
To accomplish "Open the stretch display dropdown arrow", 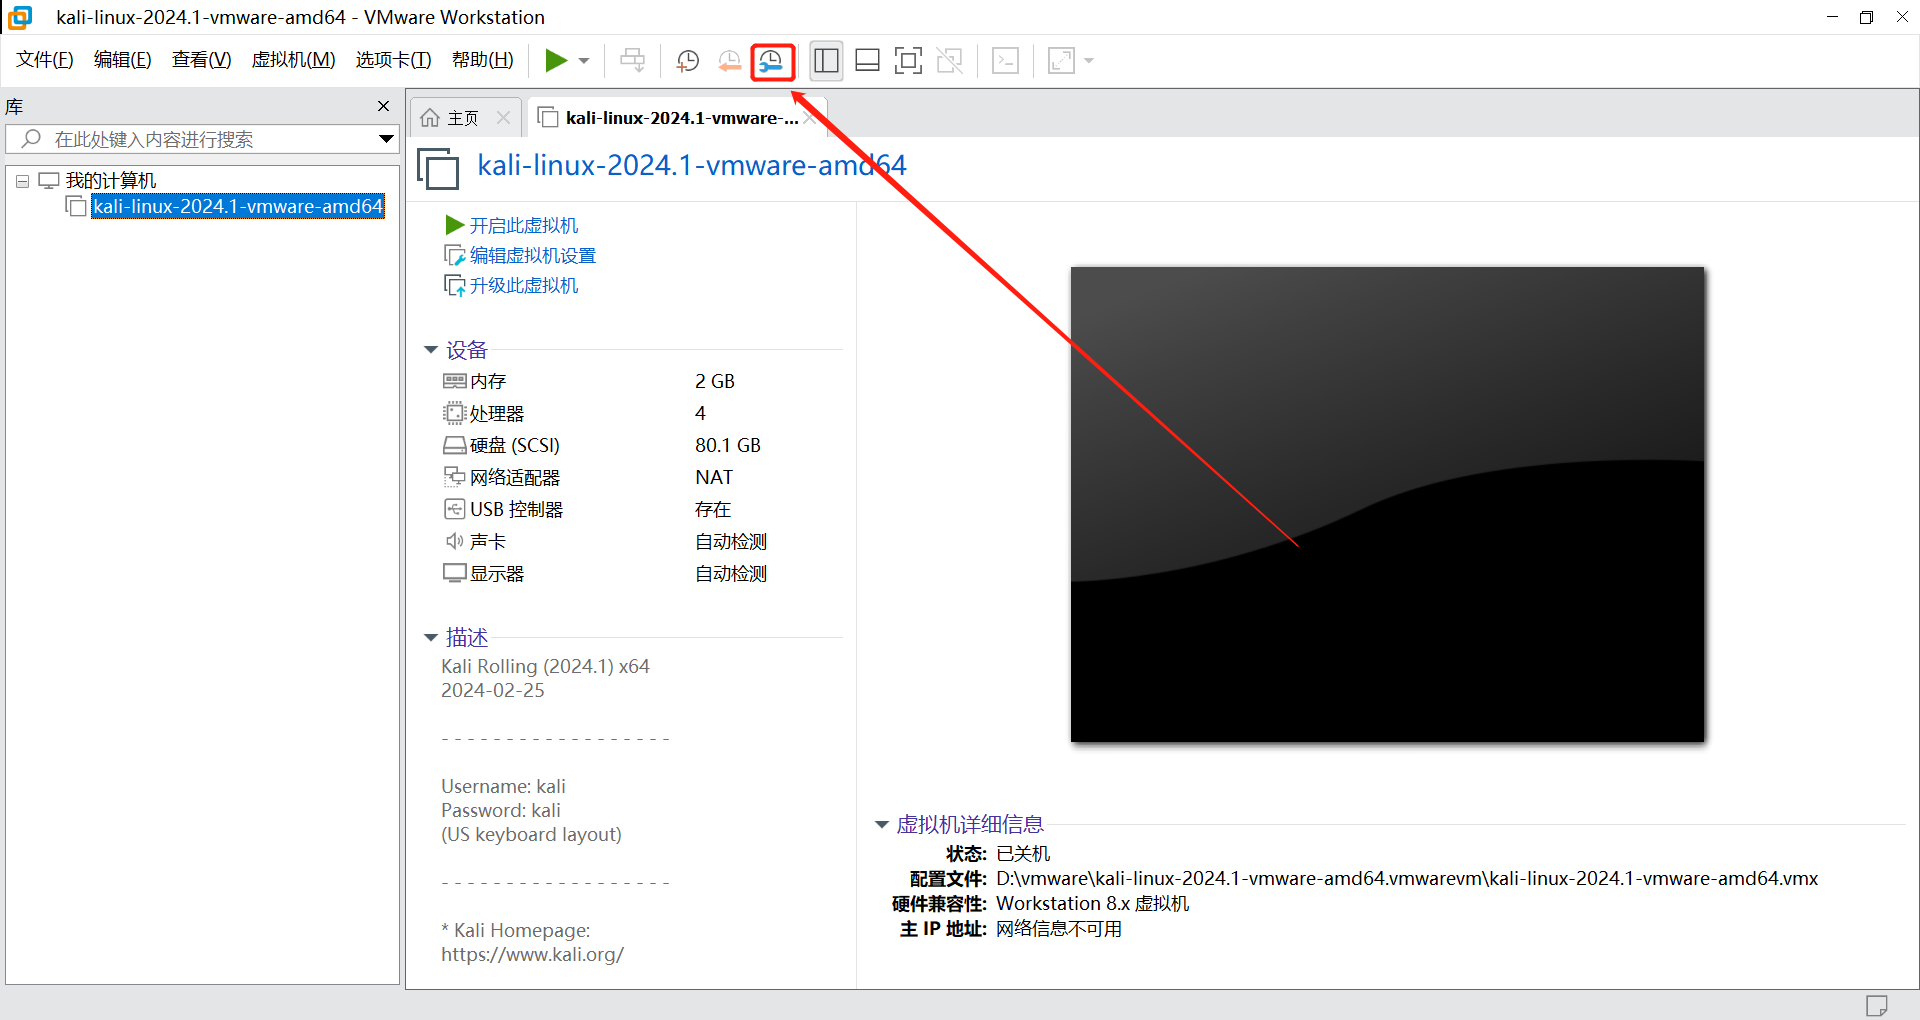I will click(1089, 61).
